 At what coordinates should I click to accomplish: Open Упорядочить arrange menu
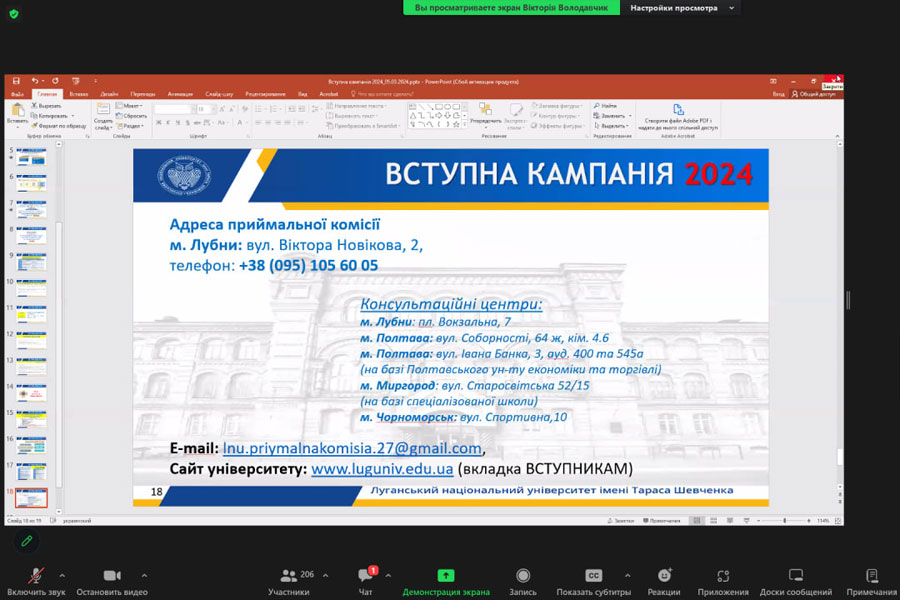(486, 113)
